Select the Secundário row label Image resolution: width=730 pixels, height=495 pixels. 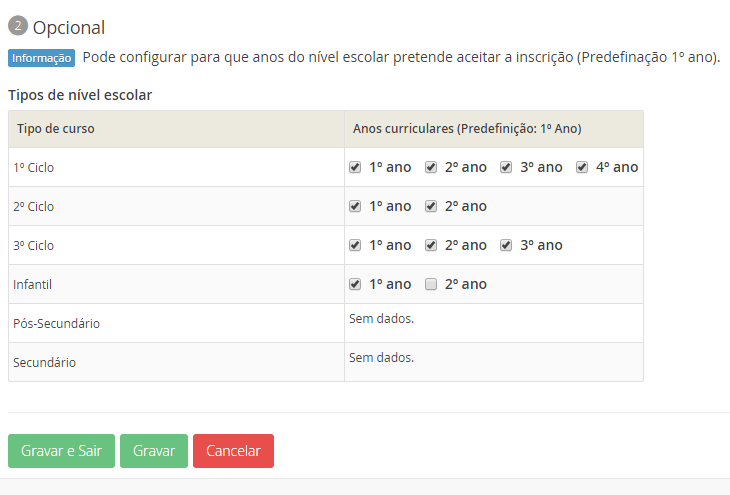45,362
